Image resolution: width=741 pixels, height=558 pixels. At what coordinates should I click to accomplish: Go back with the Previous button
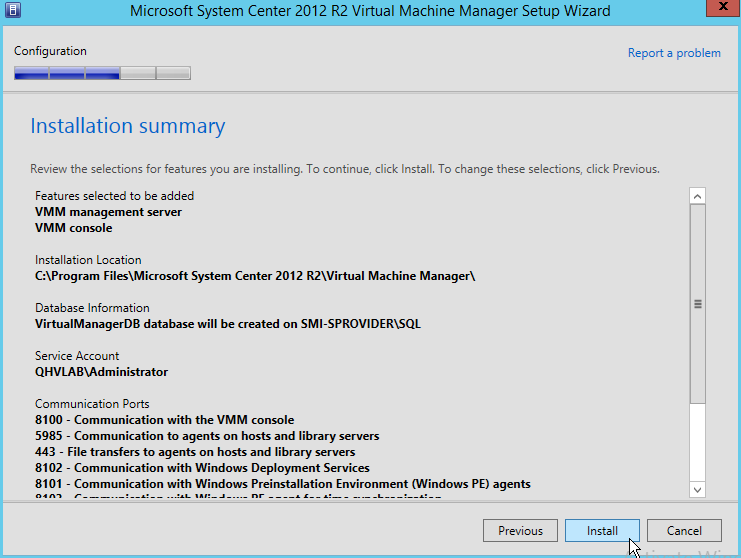click(x=520, y=531)
